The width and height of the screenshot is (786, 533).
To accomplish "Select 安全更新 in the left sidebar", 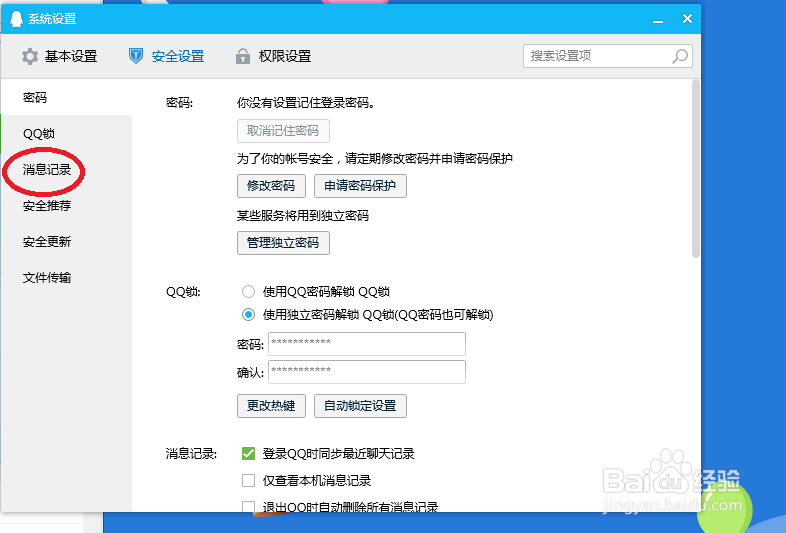I will [66, 242].
